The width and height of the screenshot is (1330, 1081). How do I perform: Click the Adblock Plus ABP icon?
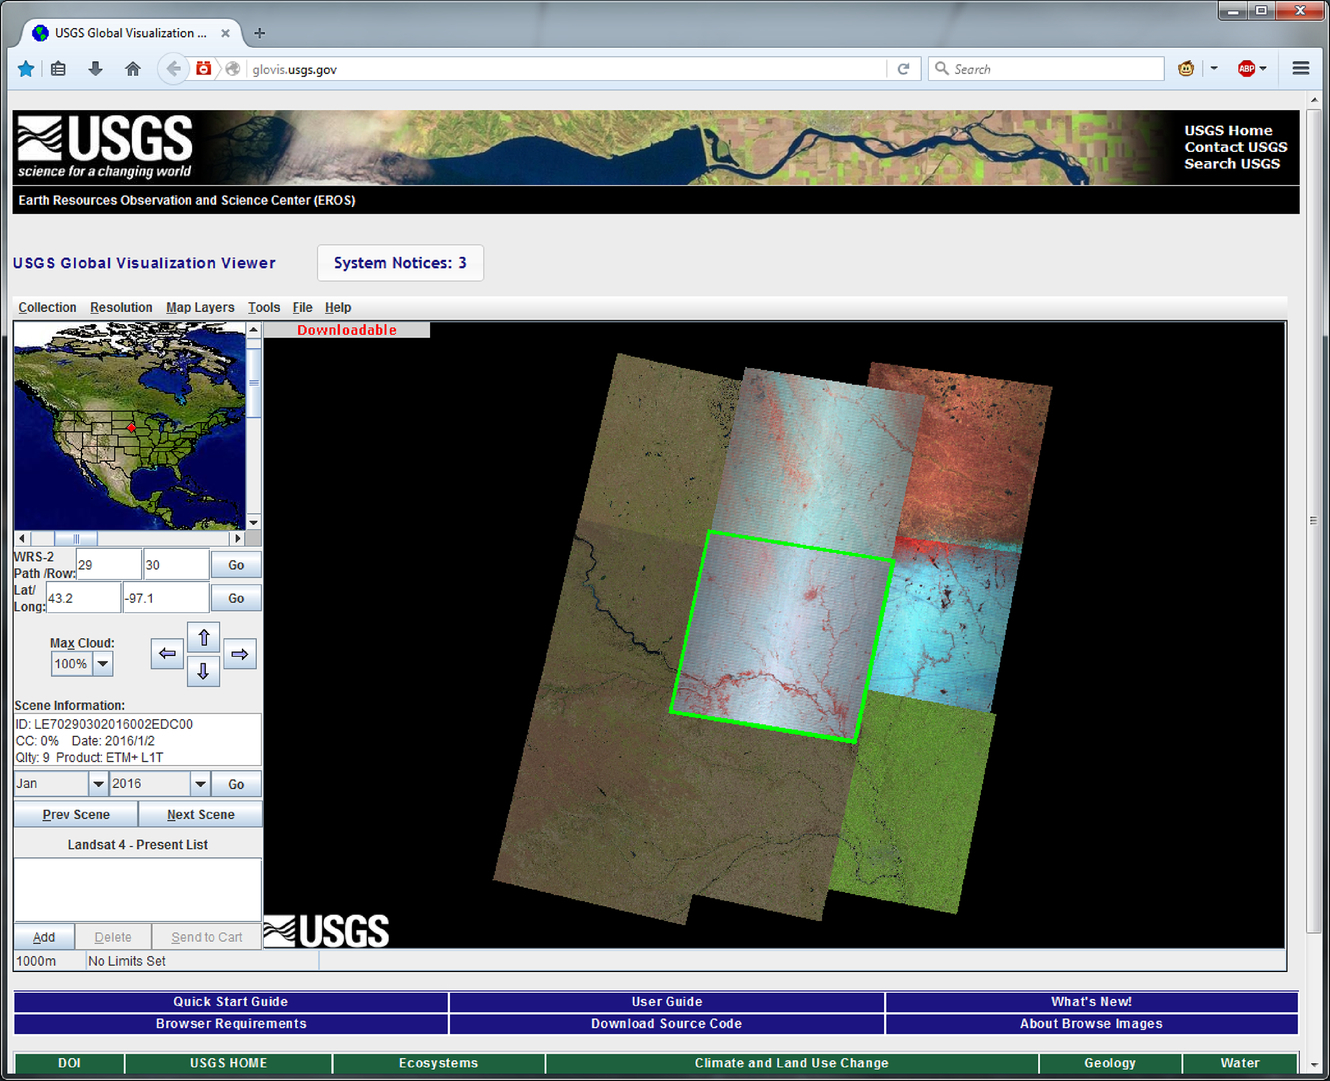tap(1246, 69)
